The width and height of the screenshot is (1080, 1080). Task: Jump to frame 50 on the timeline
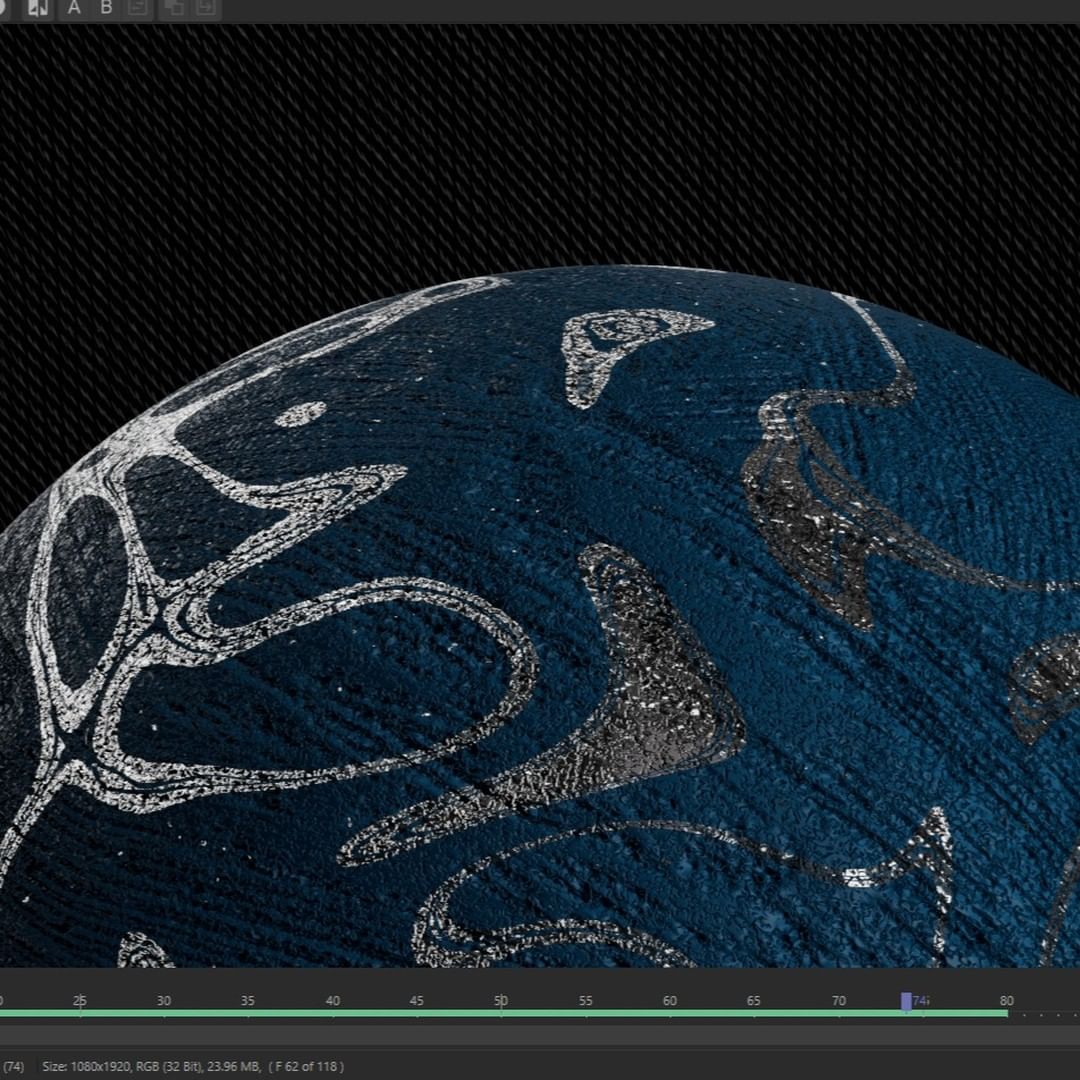501,1000
